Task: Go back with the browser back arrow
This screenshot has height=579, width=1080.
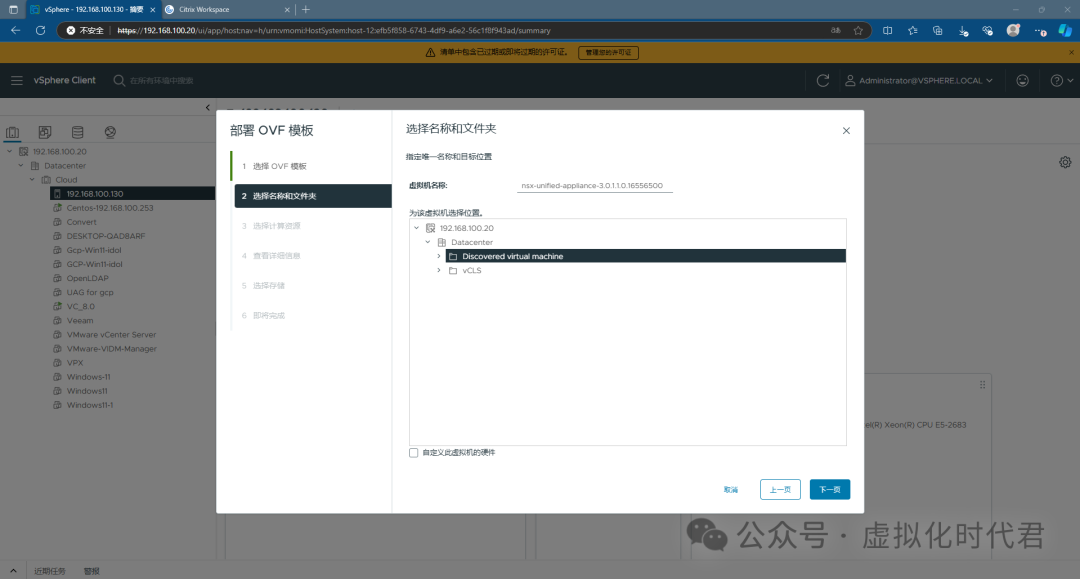Action: coord(15,30)
